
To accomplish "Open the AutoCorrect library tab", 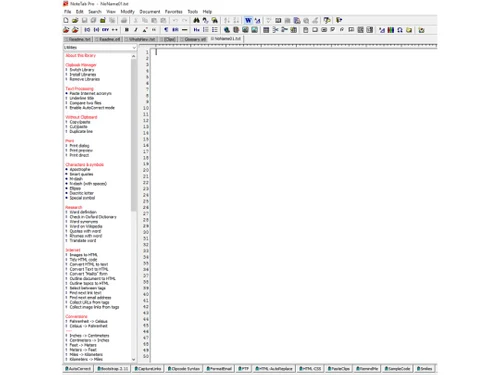I will [x=78, y=369].
